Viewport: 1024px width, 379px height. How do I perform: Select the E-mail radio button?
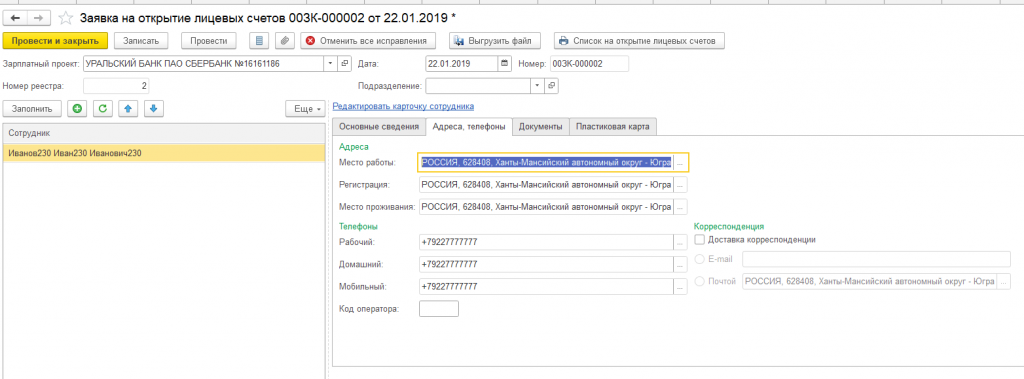[700, 259]
